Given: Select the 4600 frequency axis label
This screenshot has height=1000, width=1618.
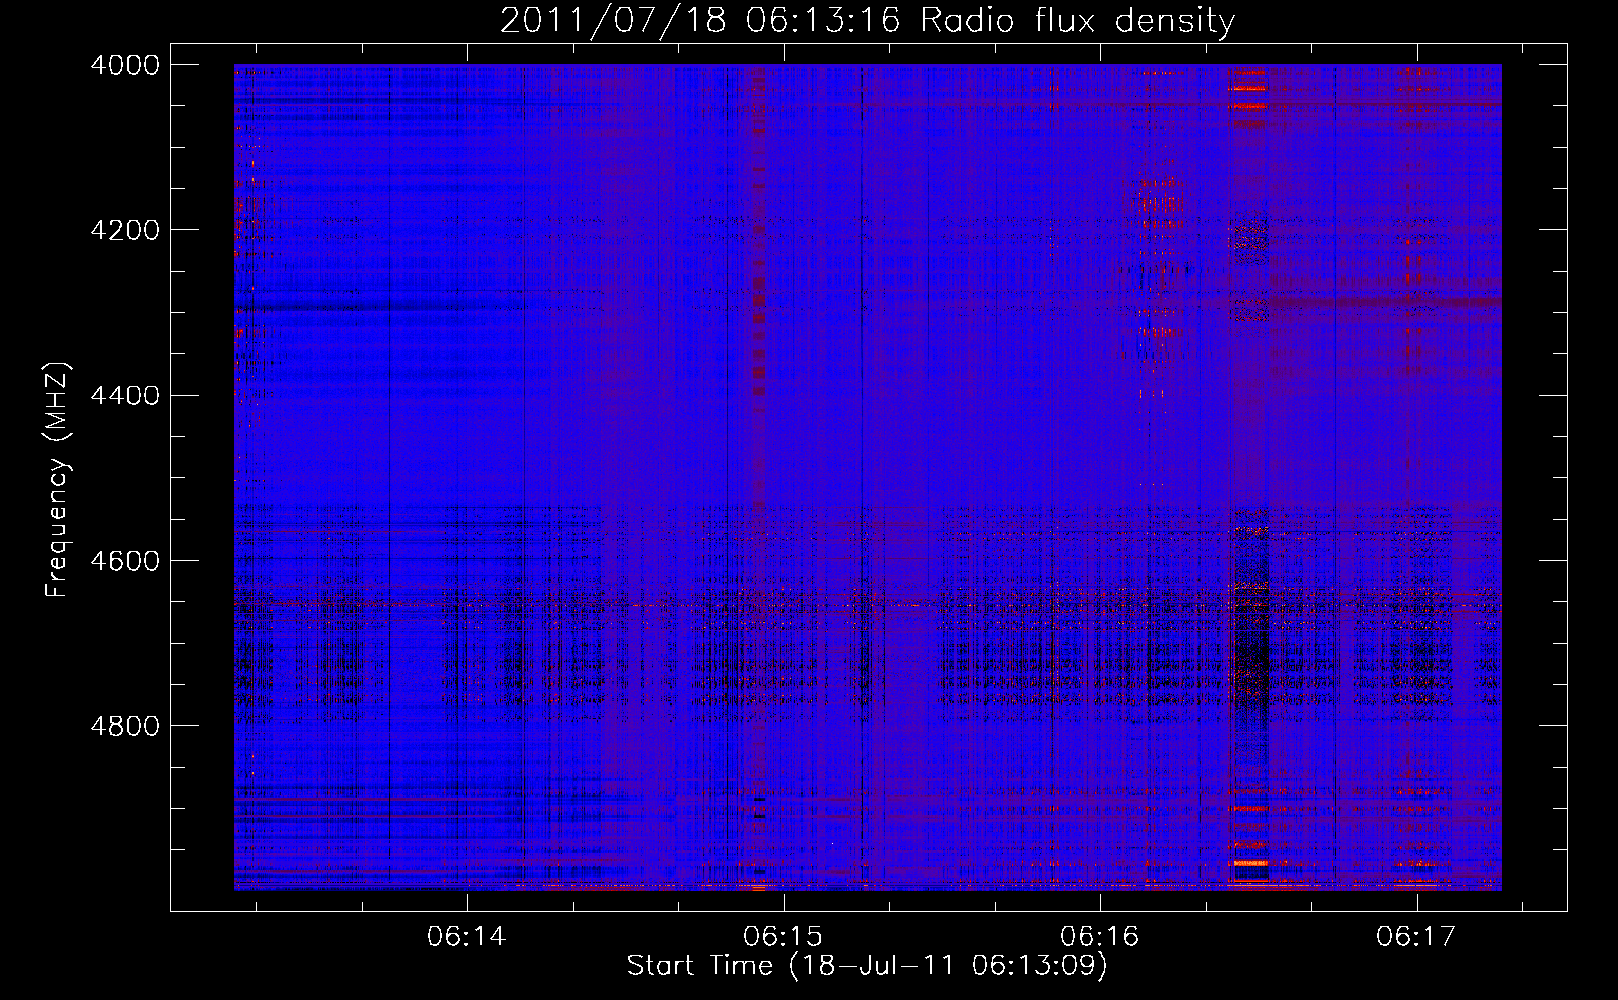Looking at the screenshot, I should (125, 561).
